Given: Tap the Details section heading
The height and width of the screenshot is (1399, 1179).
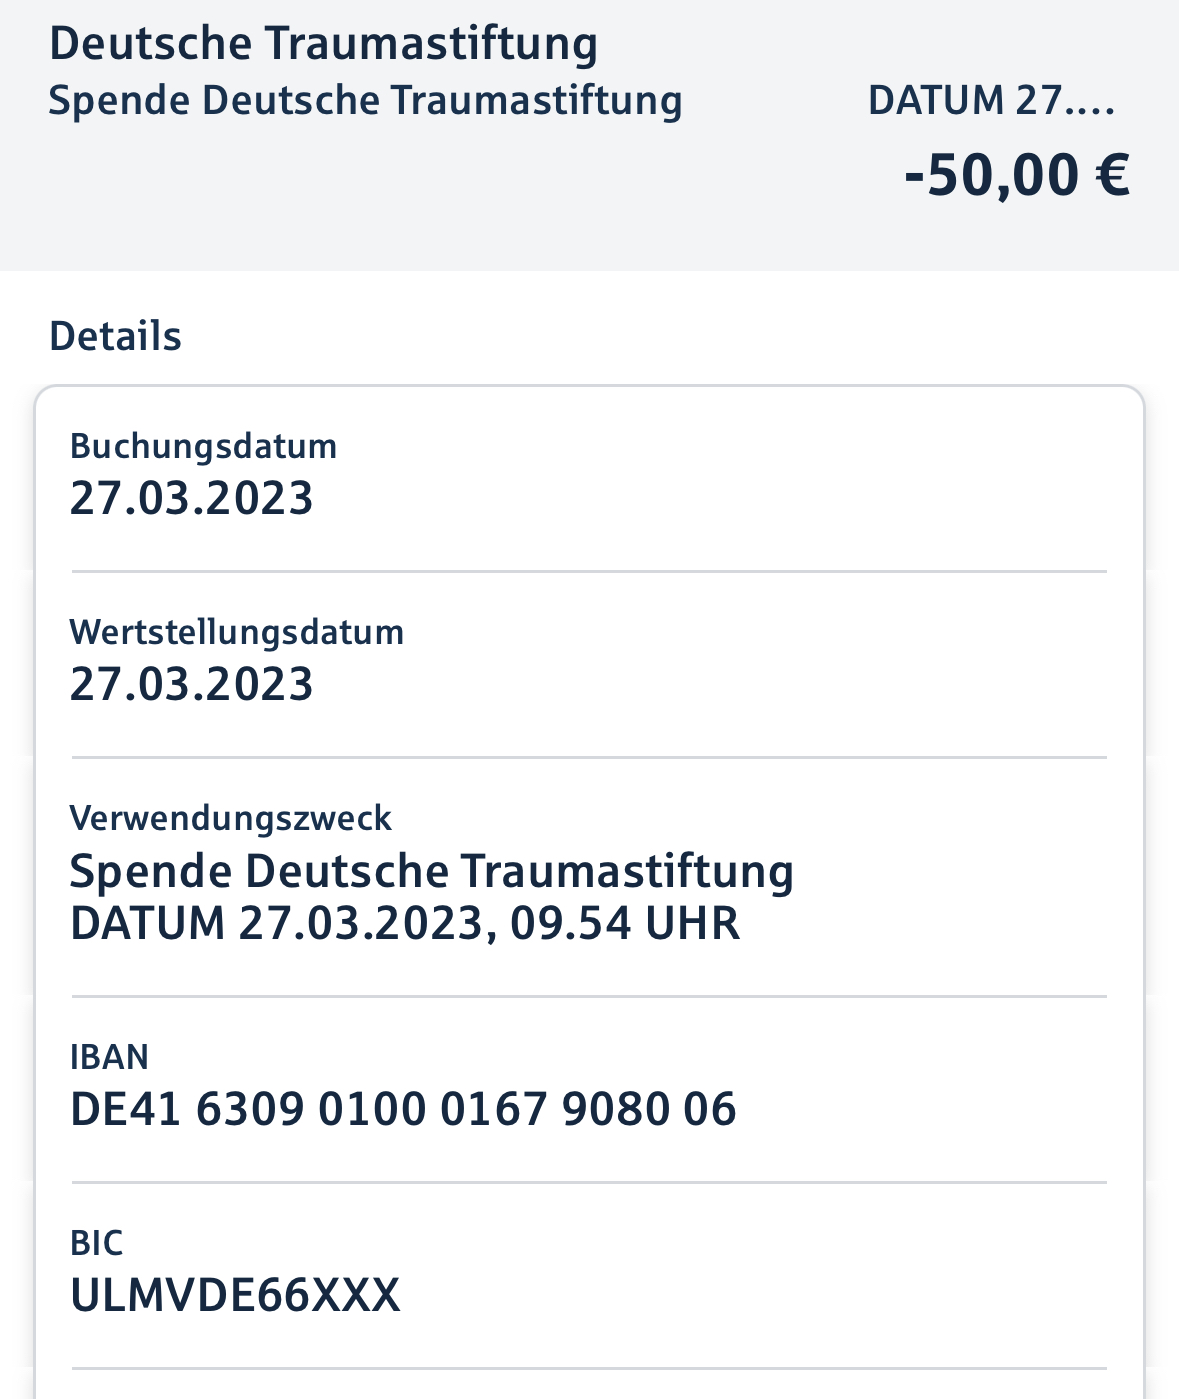Looking at the screenshot, I should 115,336.
